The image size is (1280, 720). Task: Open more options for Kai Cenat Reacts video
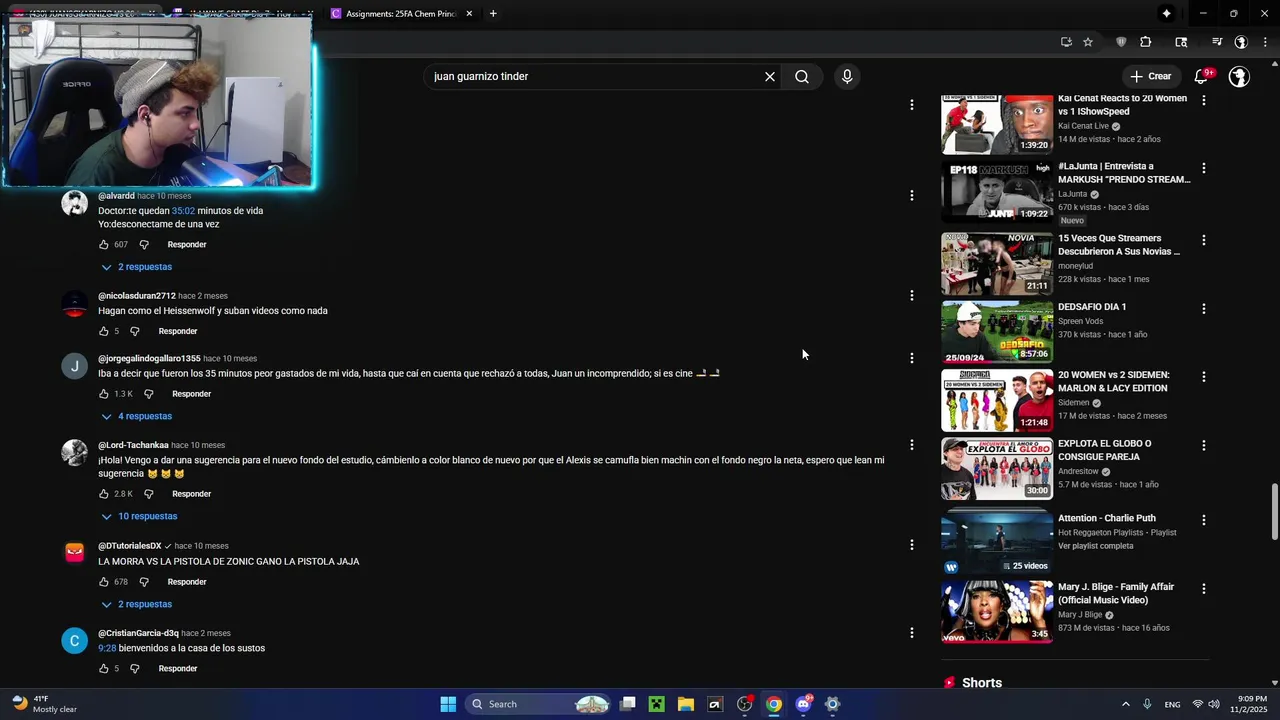coord(1204,100)
